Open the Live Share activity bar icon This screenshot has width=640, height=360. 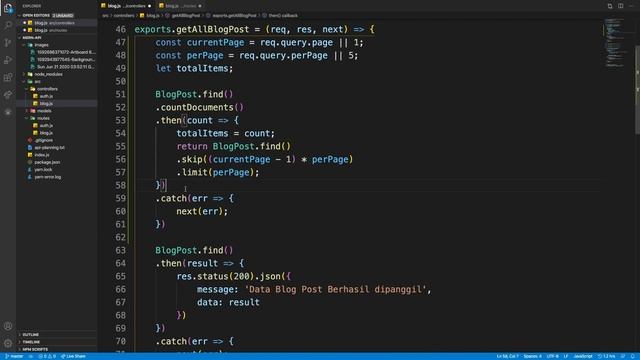click(8, 95)
